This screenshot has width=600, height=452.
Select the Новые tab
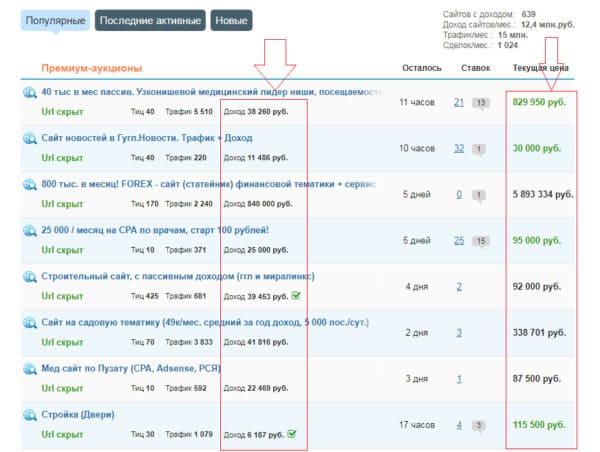[x=231, y=20]
